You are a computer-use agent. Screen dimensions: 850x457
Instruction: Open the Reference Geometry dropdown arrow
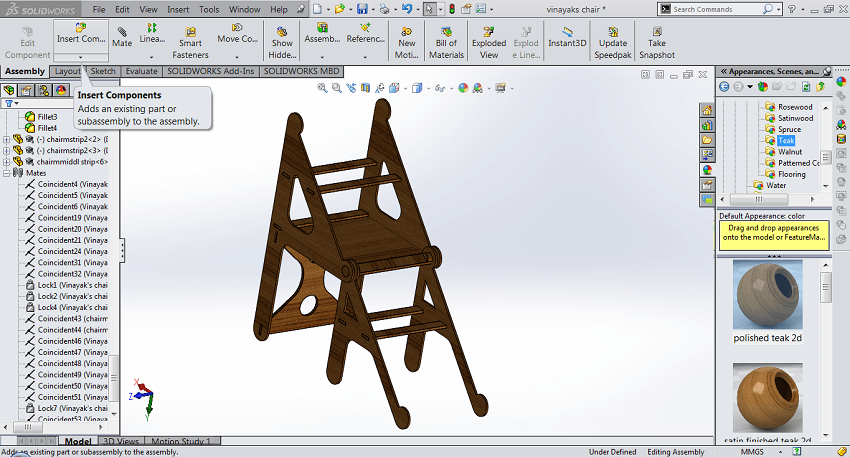click(365, 56)
